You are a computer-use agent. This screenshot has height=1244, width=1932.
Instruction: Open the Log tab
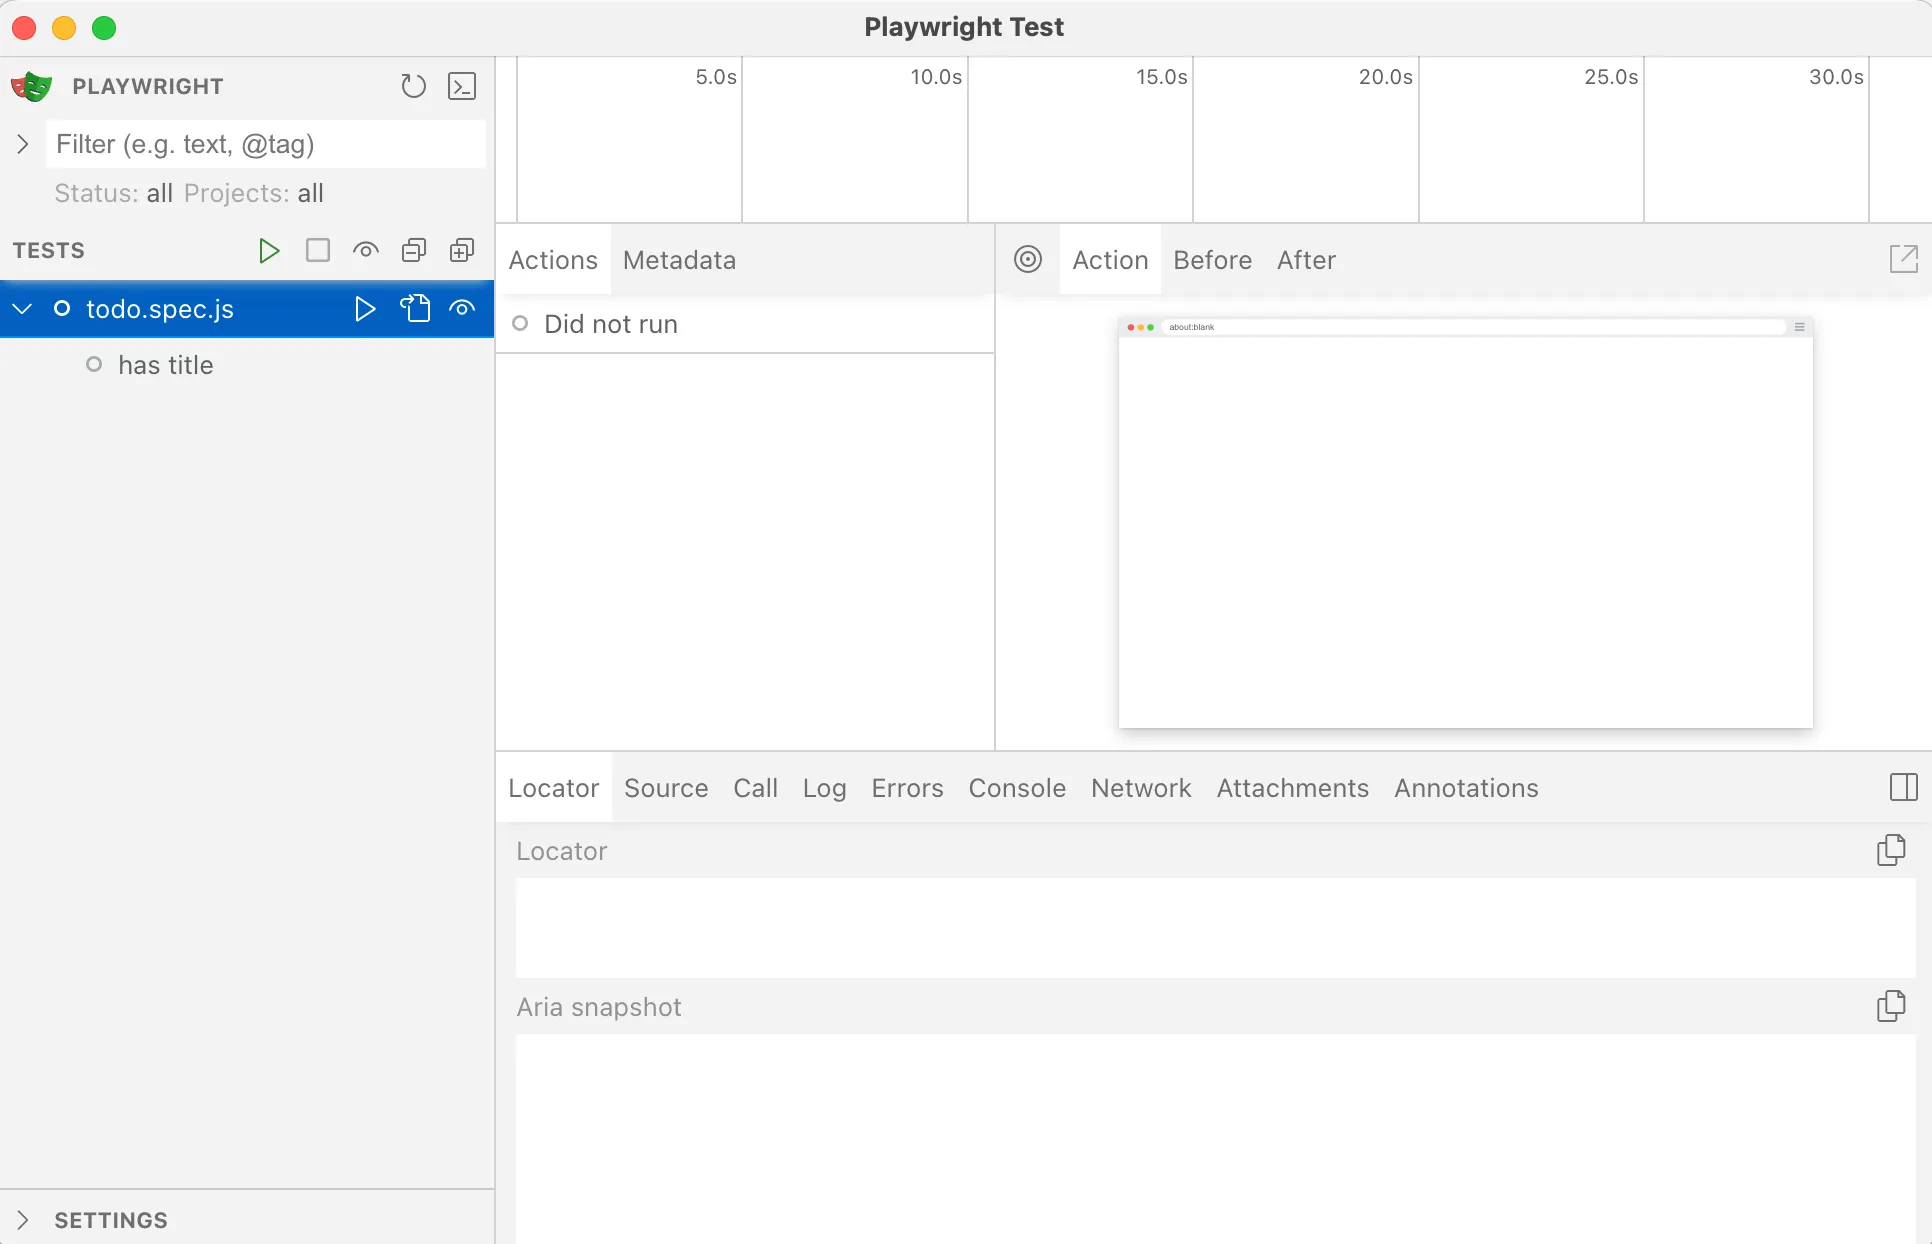point(824,788)
